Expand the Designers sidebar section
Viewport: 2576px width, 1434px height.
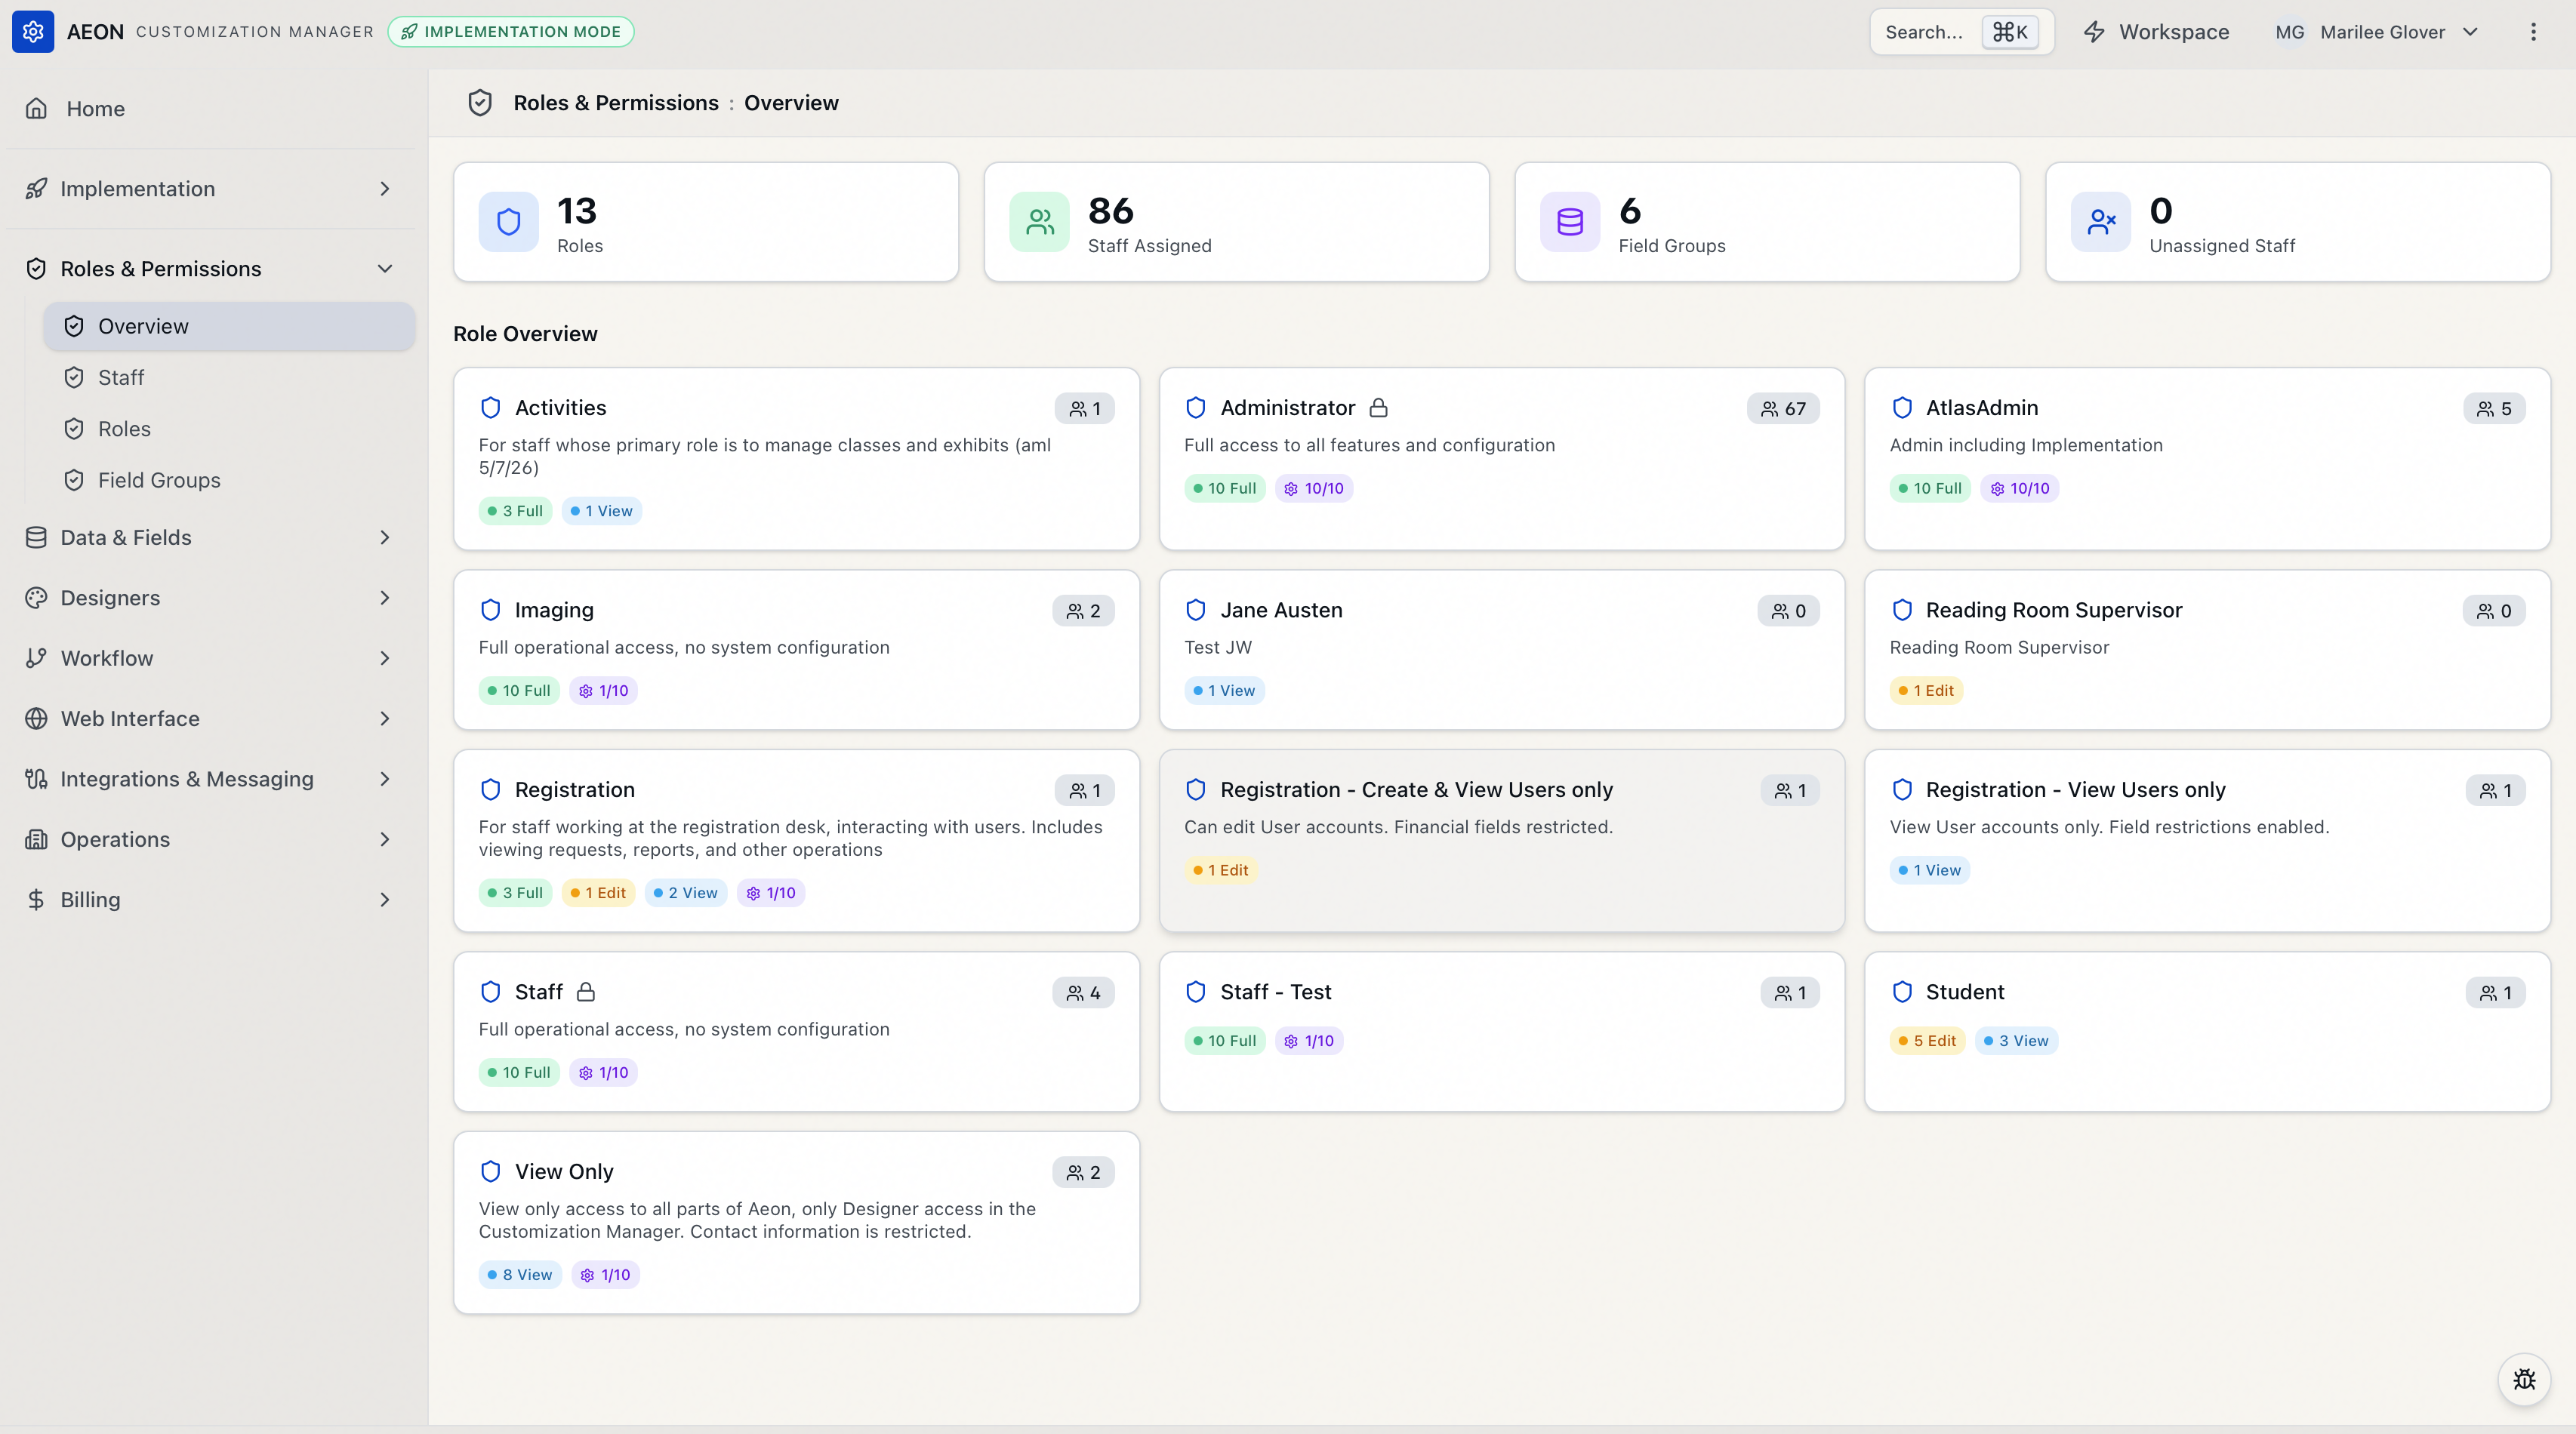(212, 598)
